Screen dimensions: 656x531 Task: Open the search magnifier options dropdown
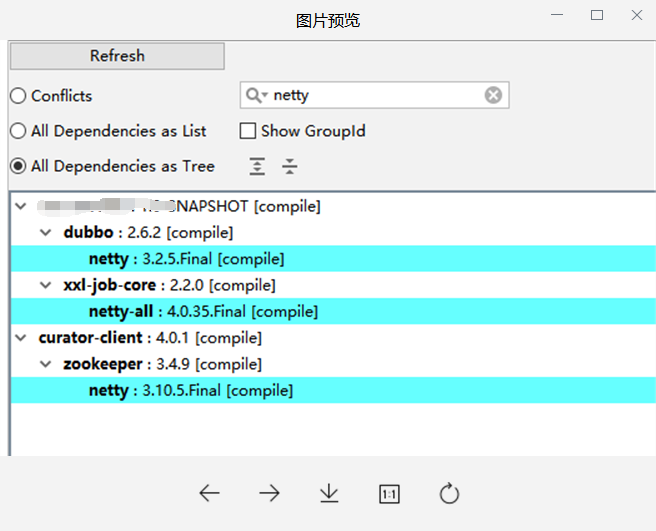tap(256, 95)
